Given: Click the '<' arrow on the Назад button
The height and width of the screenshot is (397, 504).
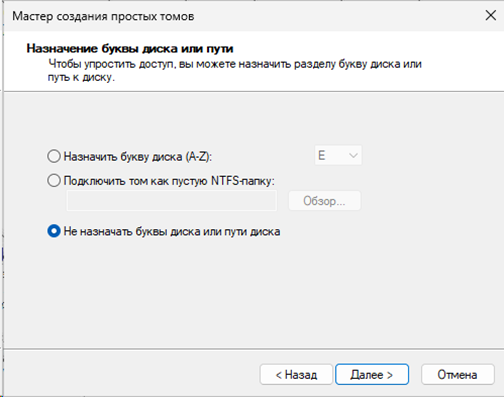Looking at the screenshot, I should click(x=279, y=375).
